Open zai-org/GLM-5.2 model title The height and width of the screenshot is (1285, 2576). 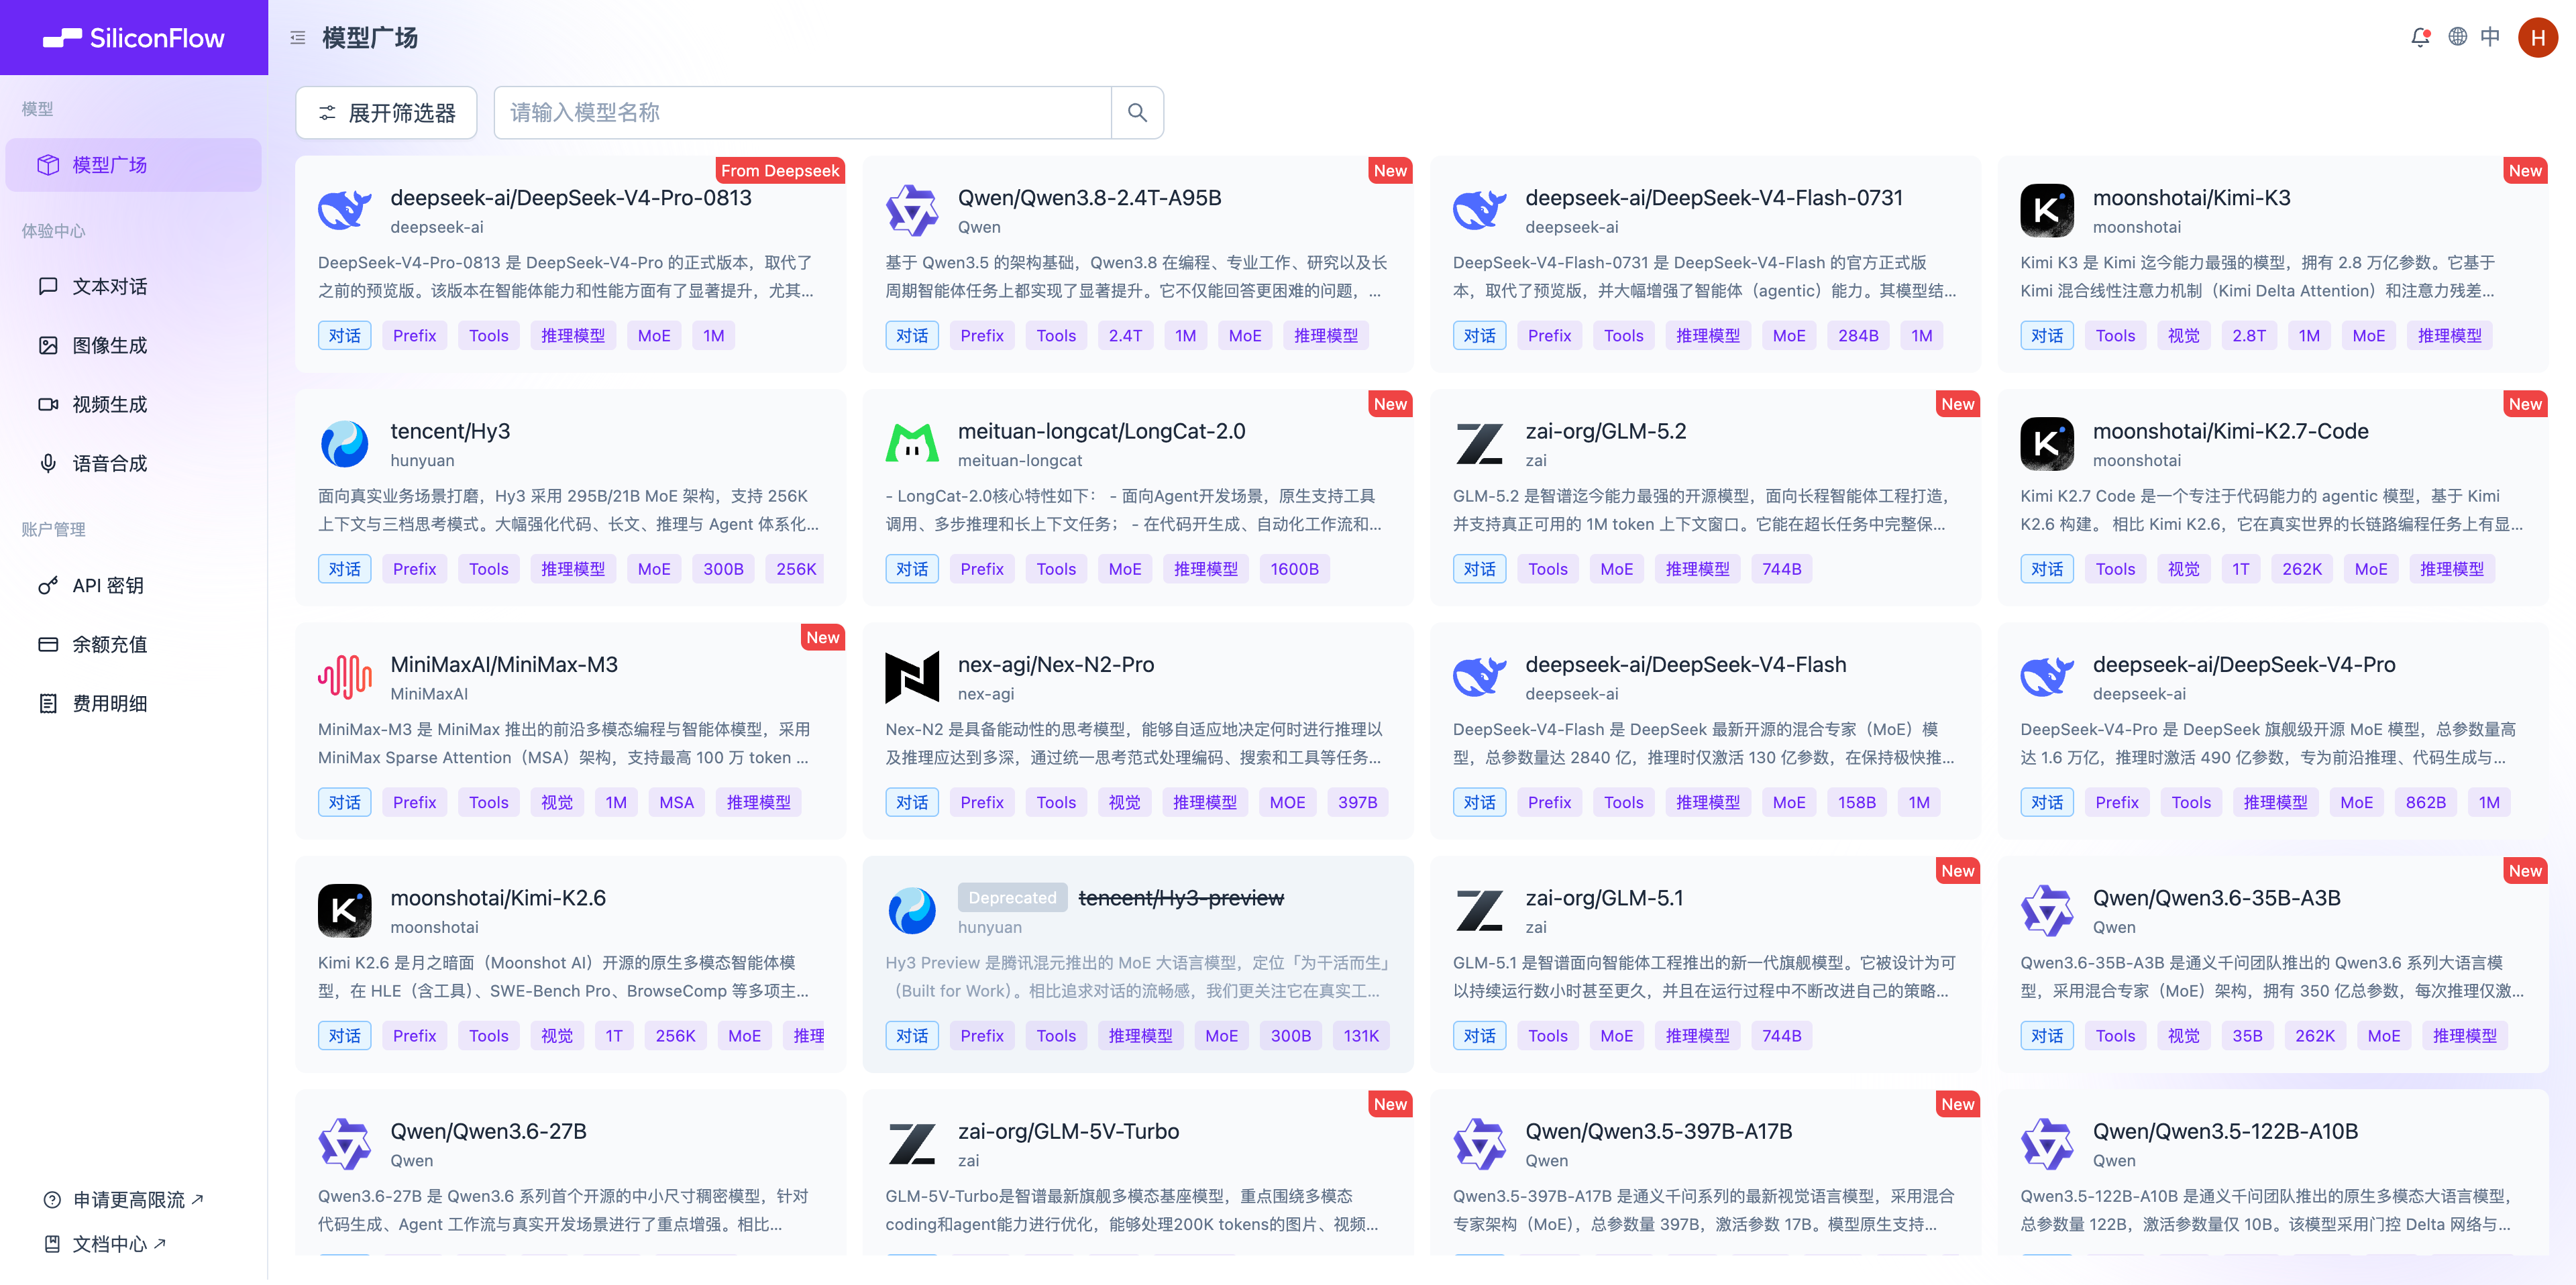pyautogui.click(x=1606, y=431)
